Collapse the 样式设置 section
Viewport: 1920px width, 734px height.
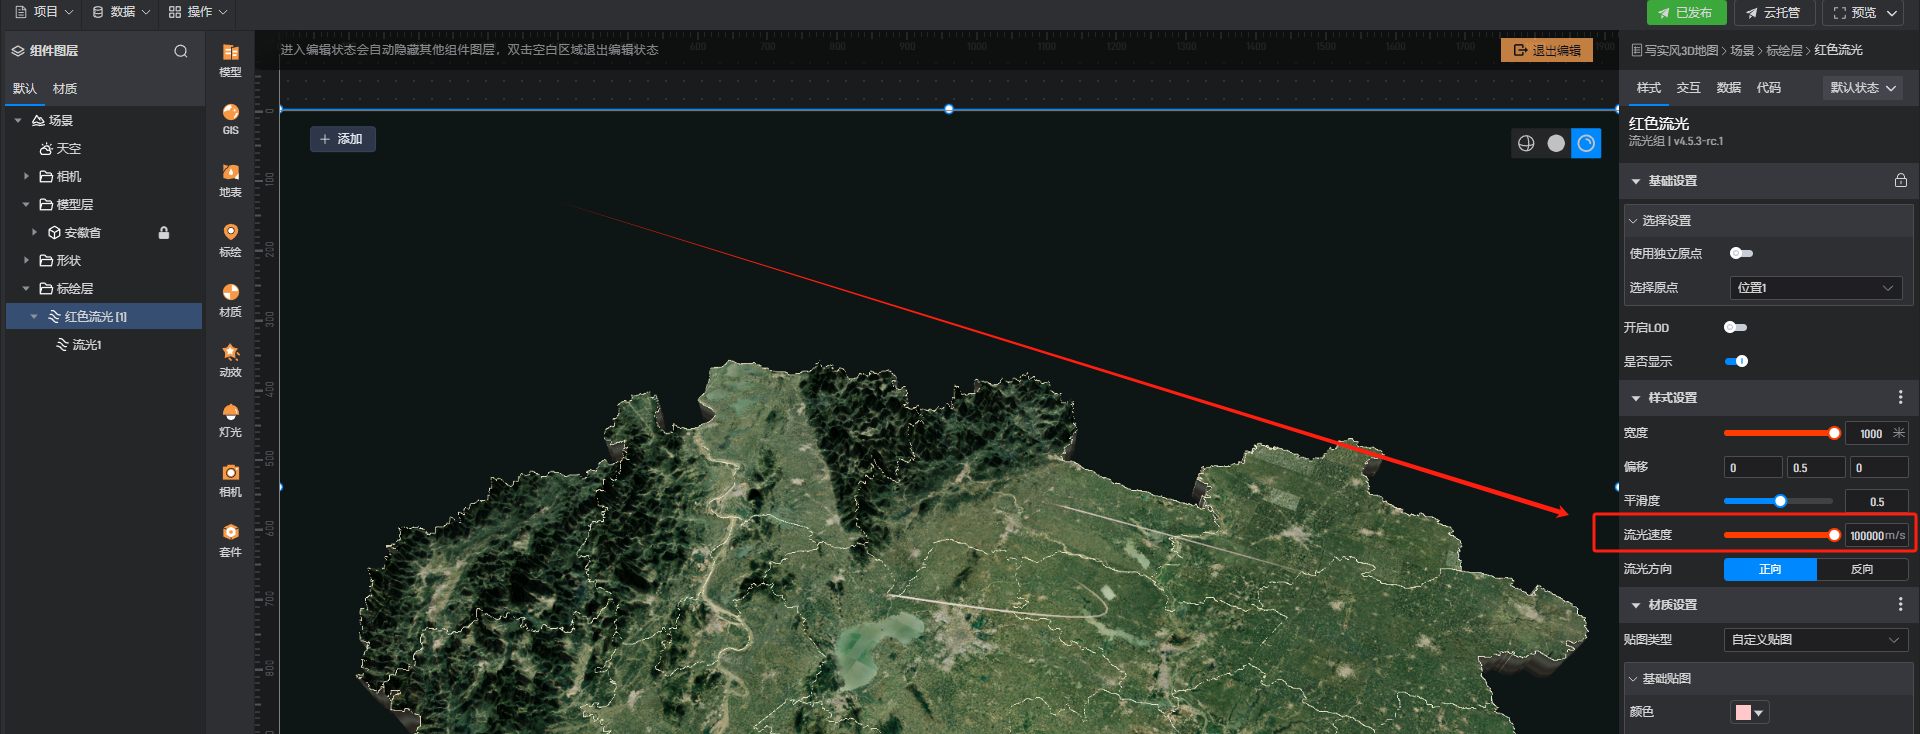click(1636, 398)
